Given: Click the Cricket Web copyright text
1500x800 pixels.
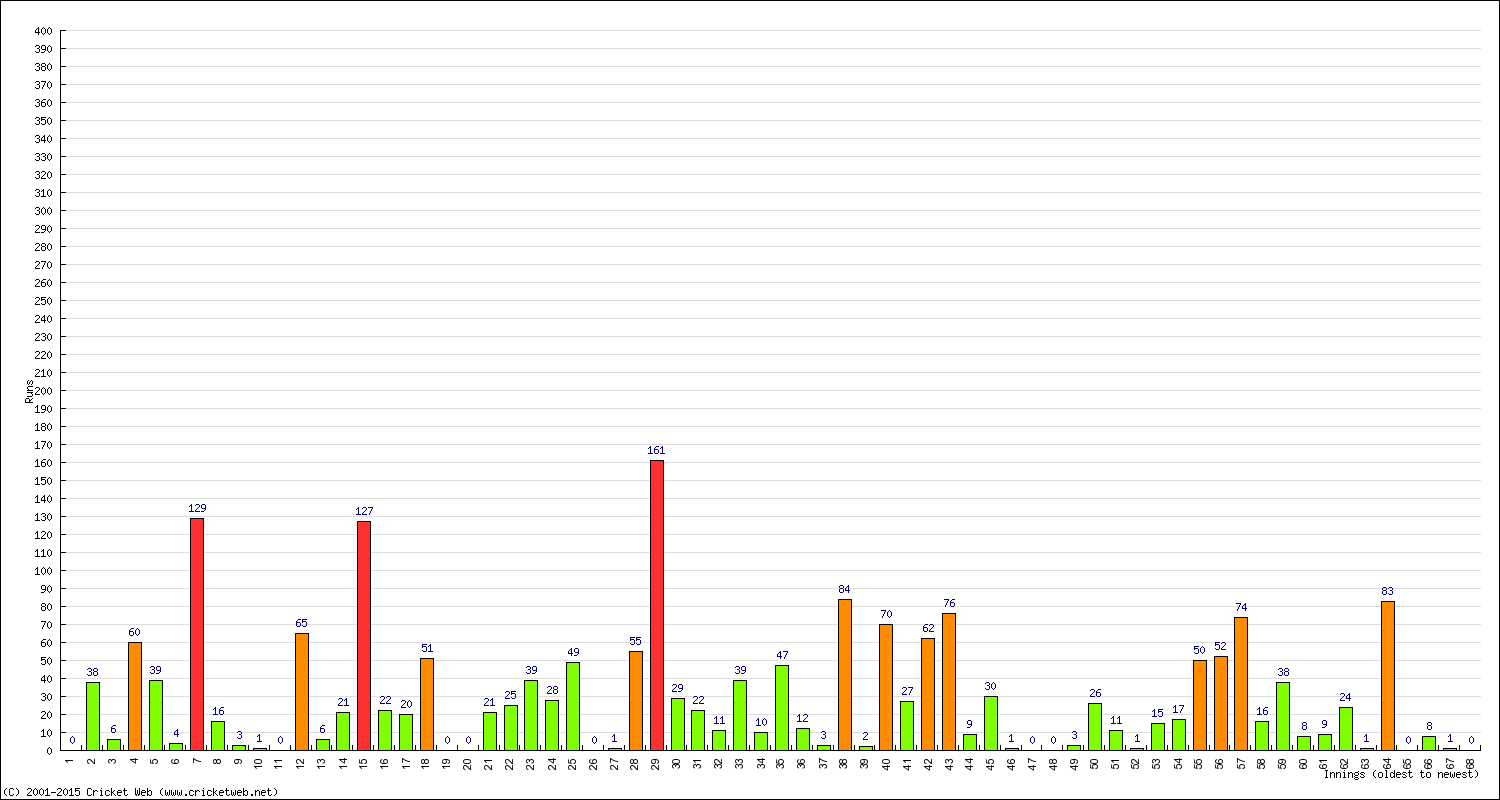Looking at the screenshot, I should click(x=141, y=792).
